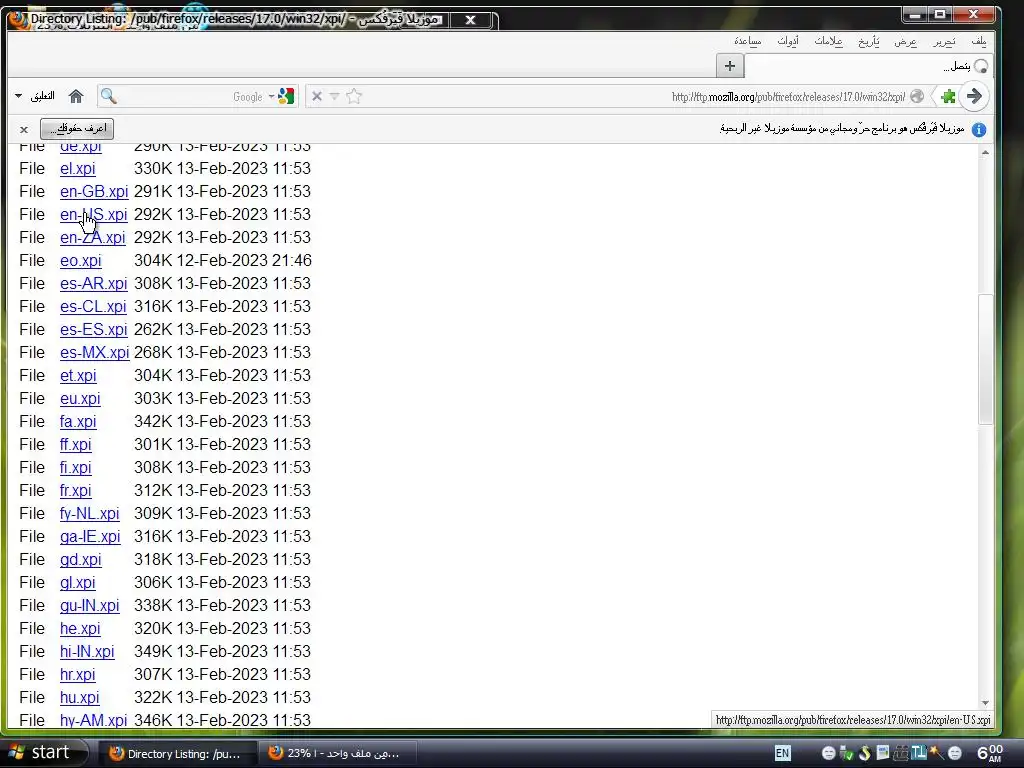Open the gu-IN.xpi link
Viewport: 1024px width, 768px height.
pos(89,605)
